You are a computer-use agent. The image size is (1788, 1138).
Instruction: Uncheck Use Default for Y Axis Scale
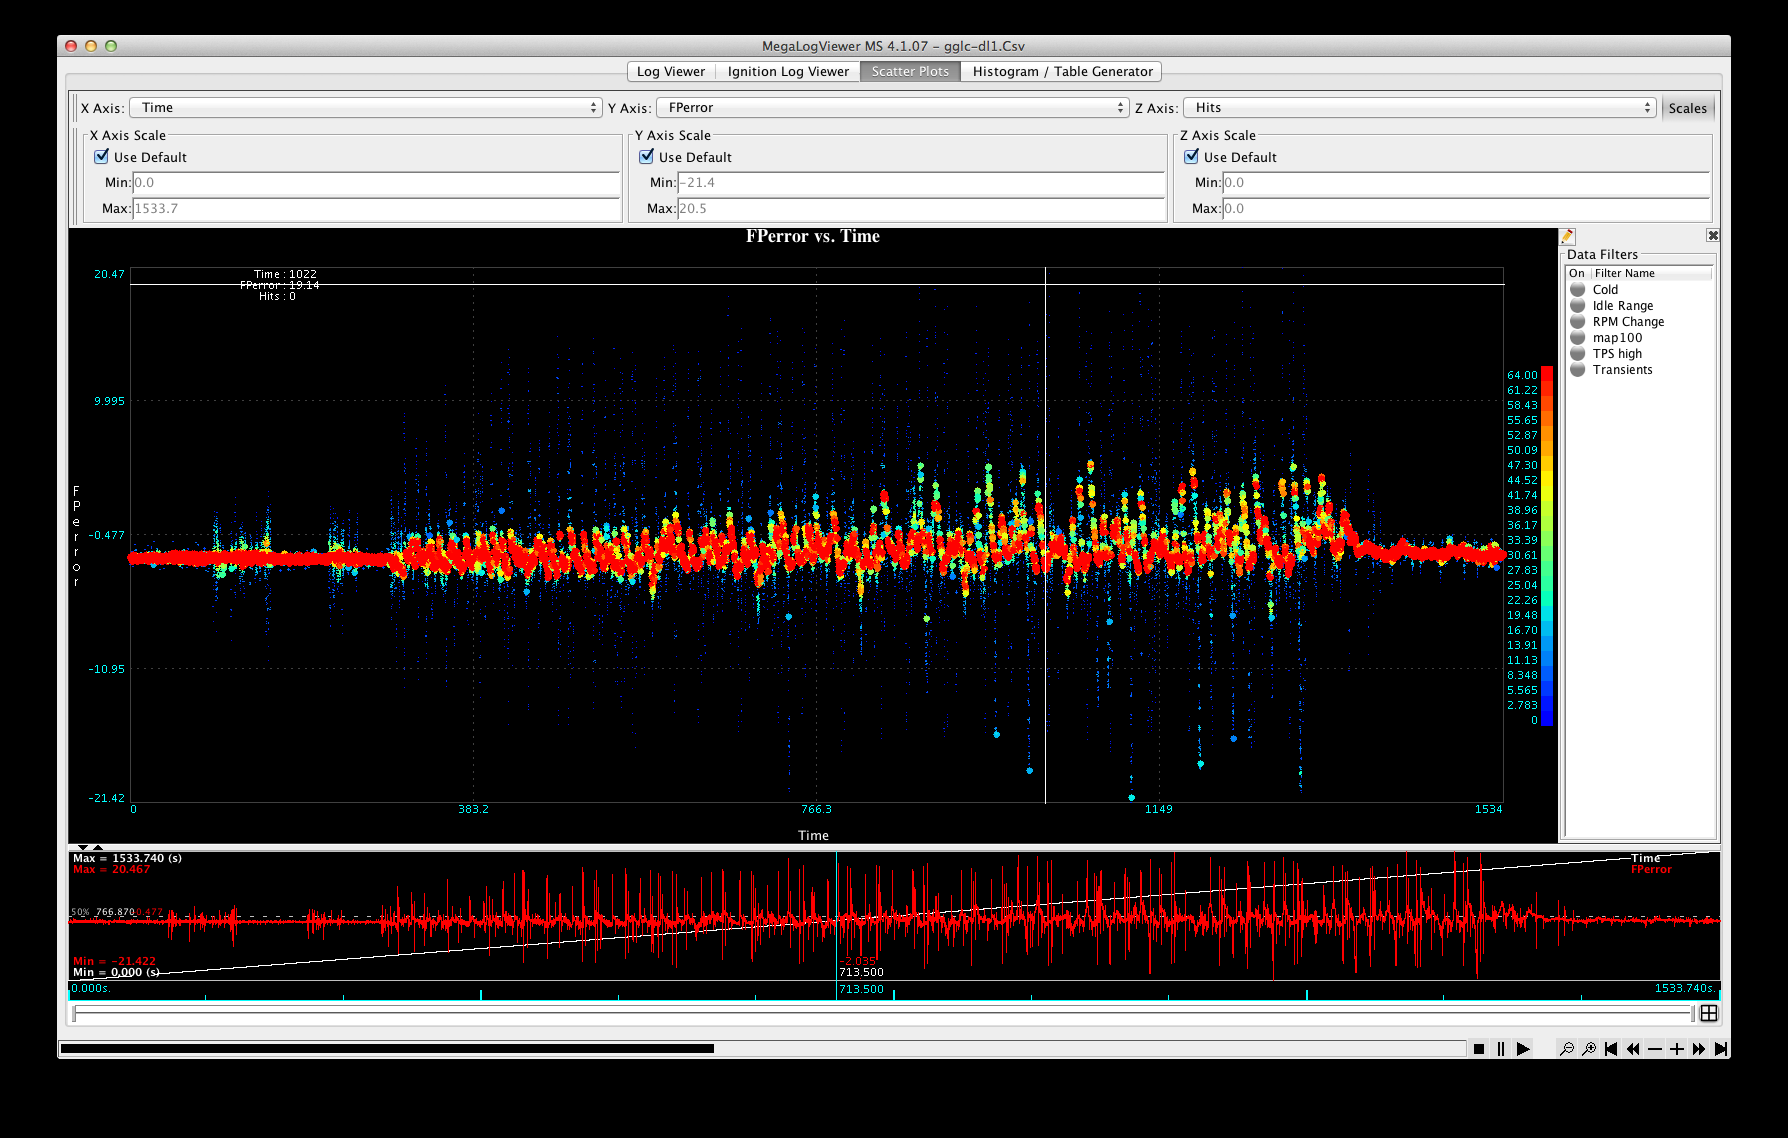(x=647, y=157)
